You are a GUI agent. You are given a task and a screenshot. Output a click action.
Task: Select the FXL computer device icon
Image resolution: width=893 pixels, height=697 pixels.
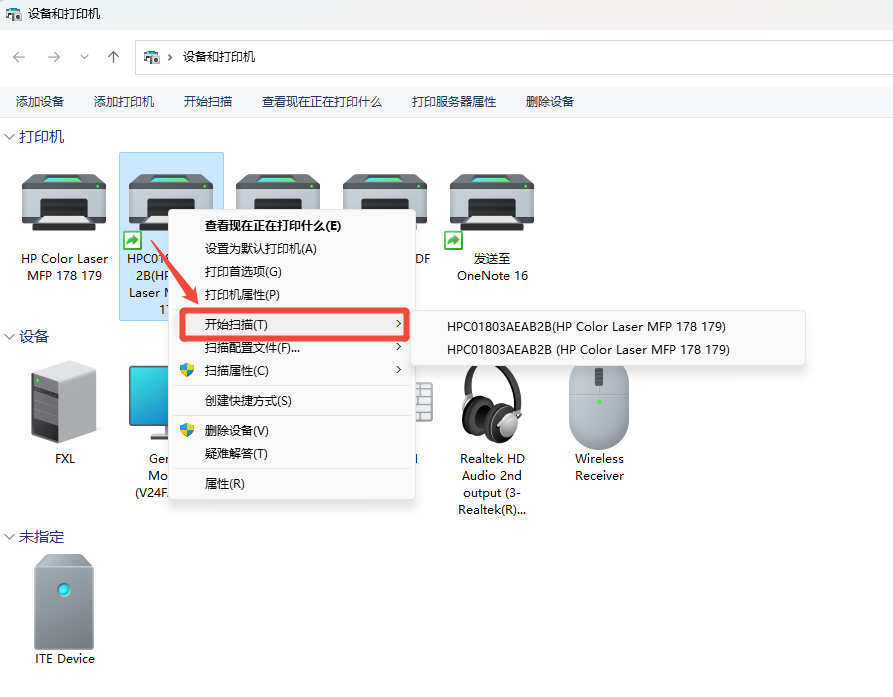(x=64, y=401)
